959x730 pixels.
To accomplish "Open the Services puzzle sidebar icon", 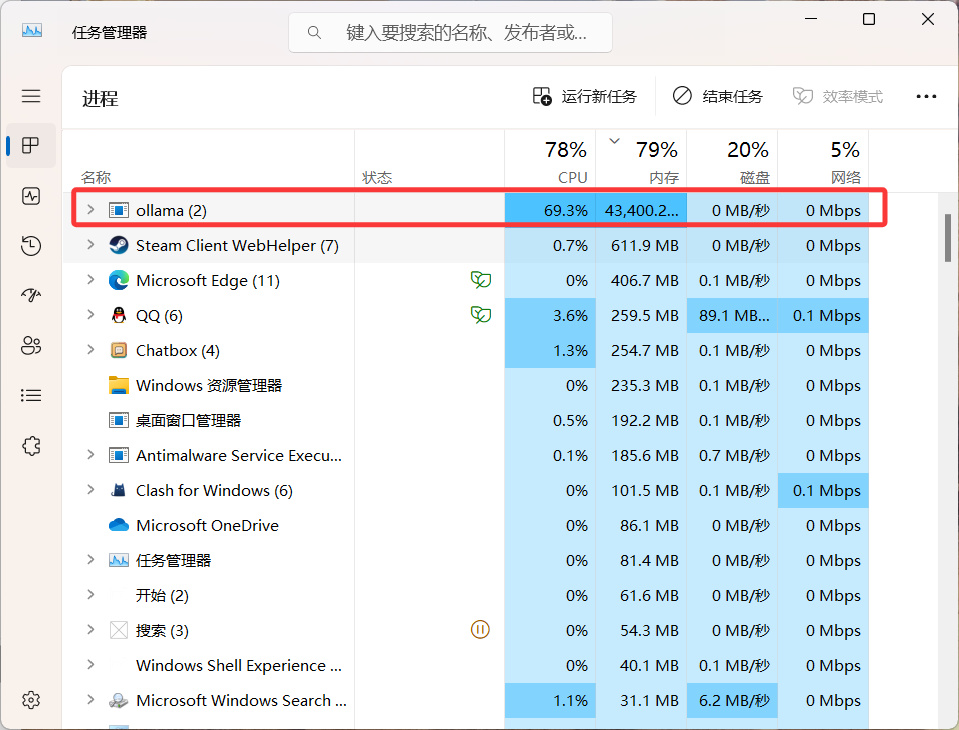I will coord(31,446).
